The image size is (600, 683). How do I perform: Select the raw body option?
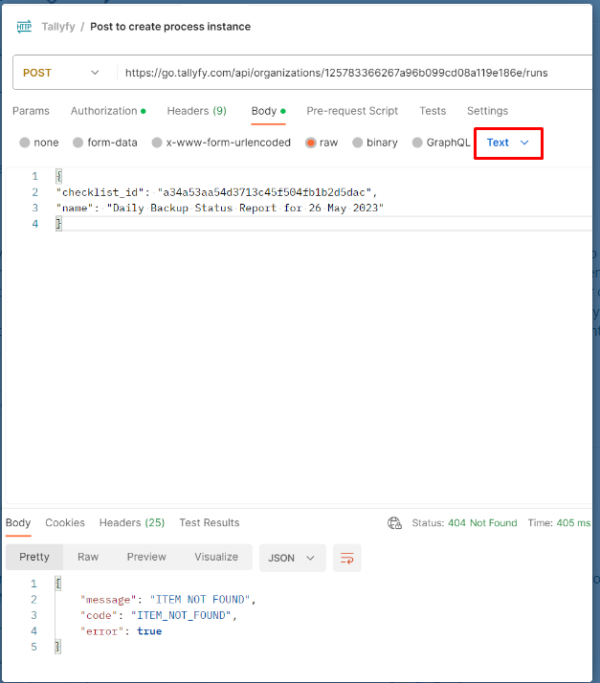[322, 142]
